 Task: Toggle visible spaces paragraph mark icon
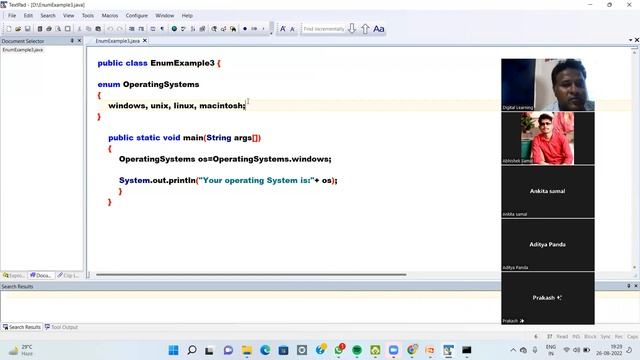click(x=162, y=29)
